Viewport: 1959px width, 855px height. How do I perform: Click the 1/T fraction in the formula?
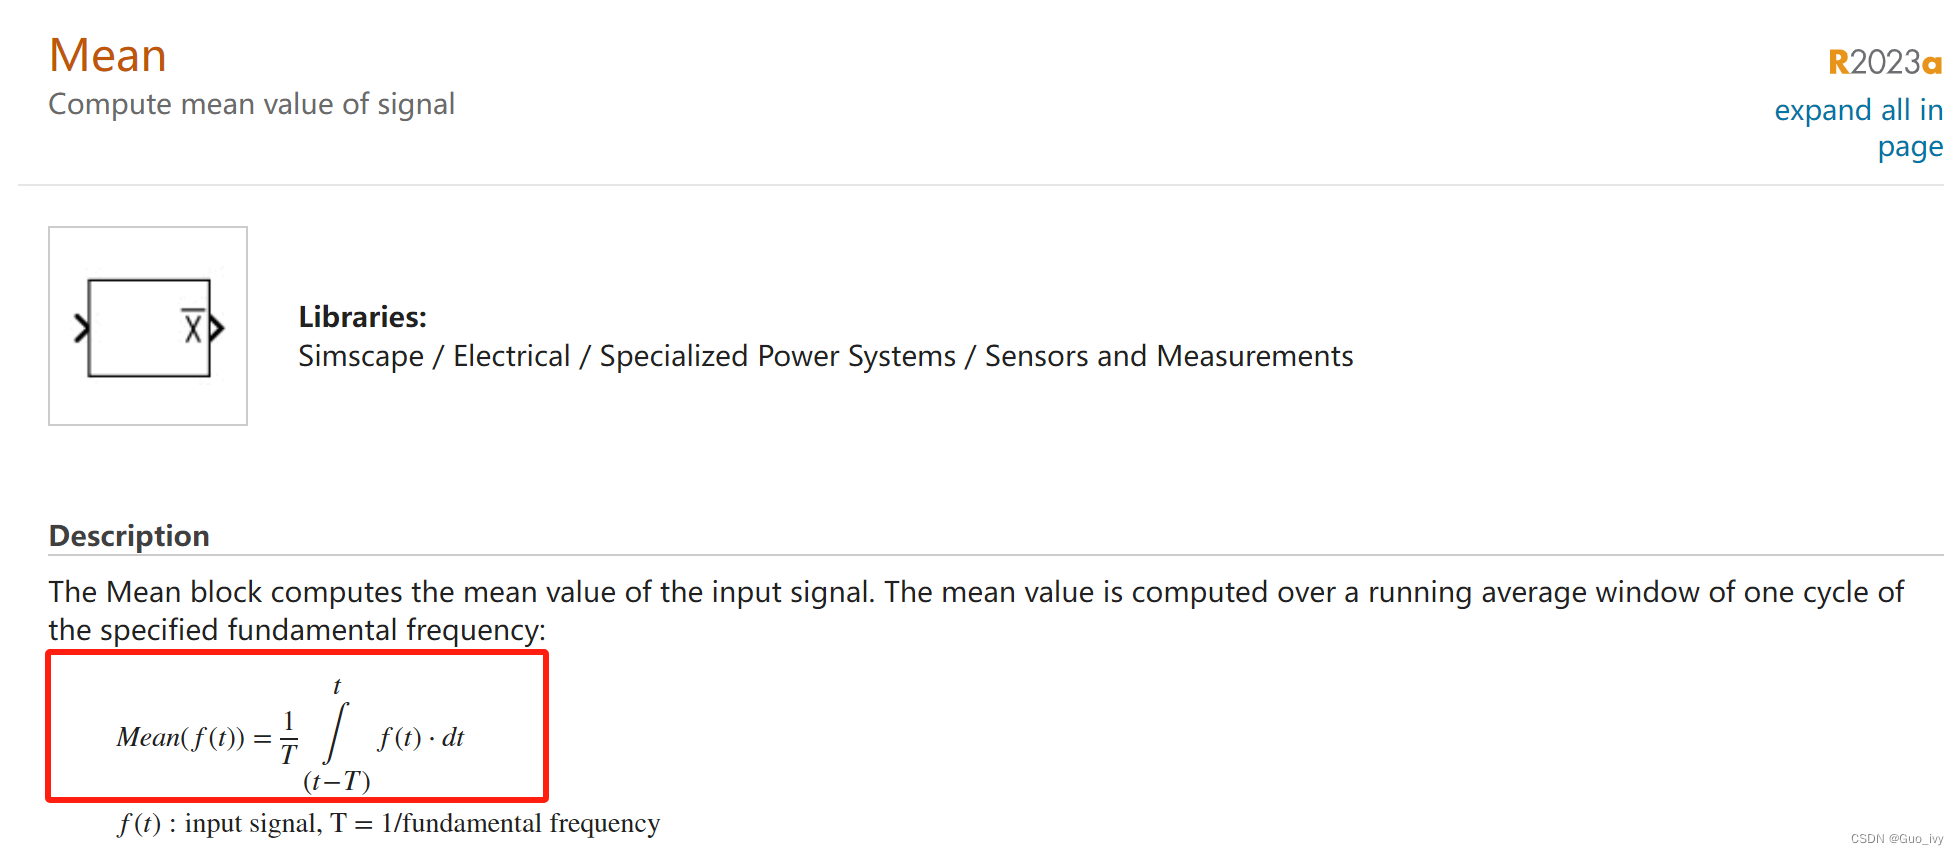click(289, 737)
